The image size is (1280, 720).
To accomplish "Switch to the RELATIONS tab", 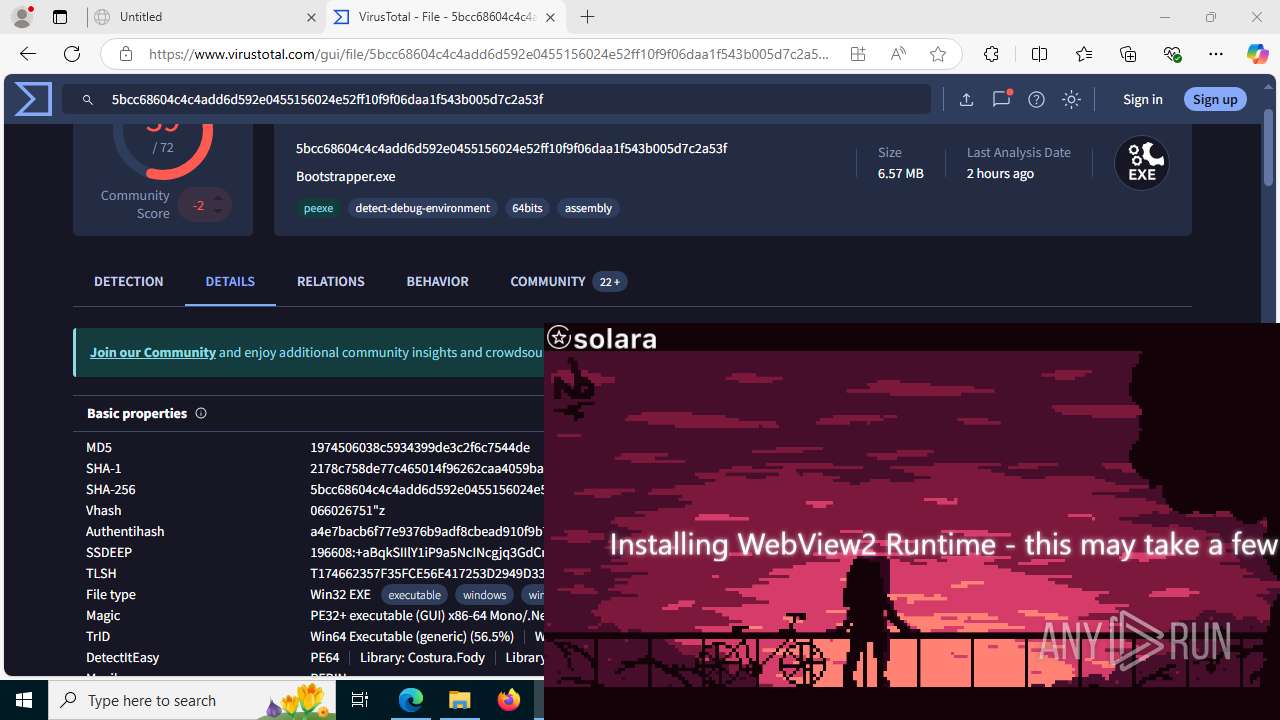I will coord(331,282).
